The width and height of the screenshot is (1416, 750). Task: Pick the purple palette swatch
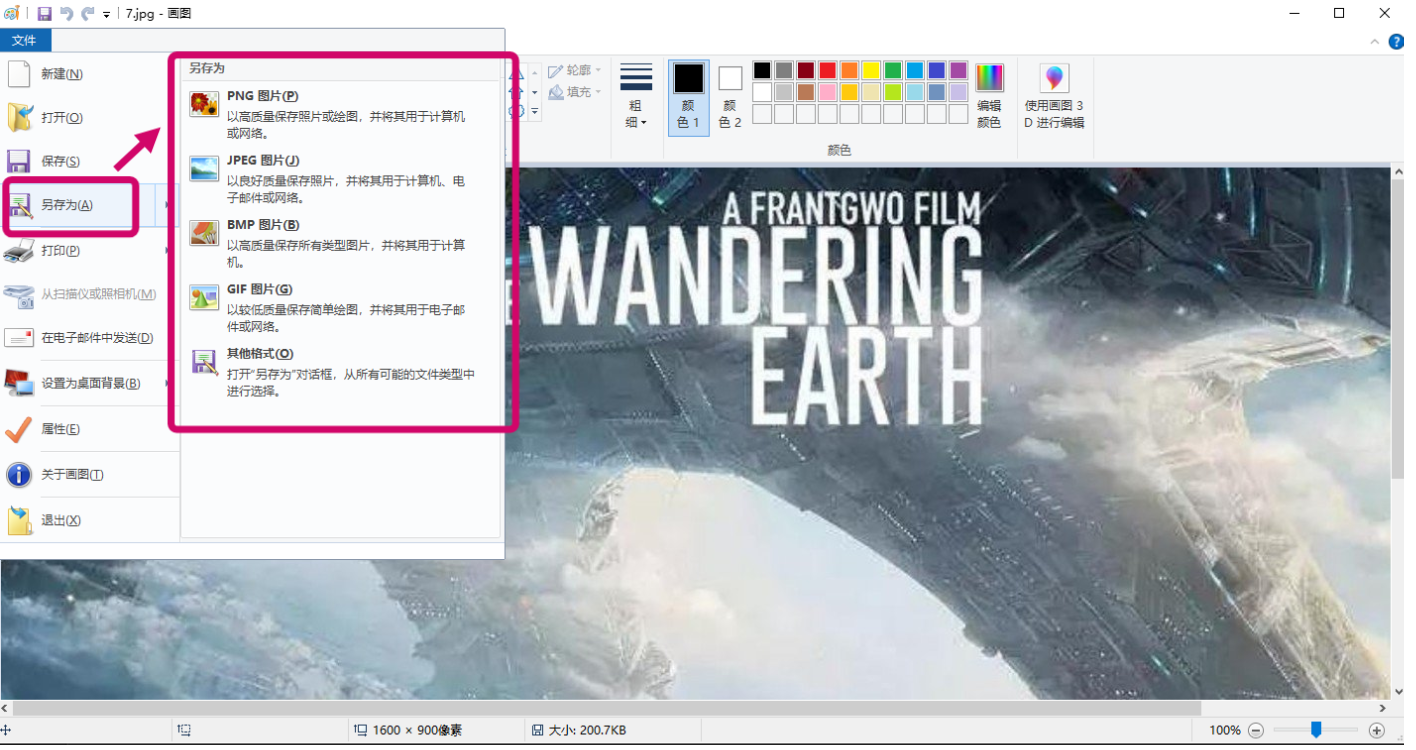[x=959, y=71]
